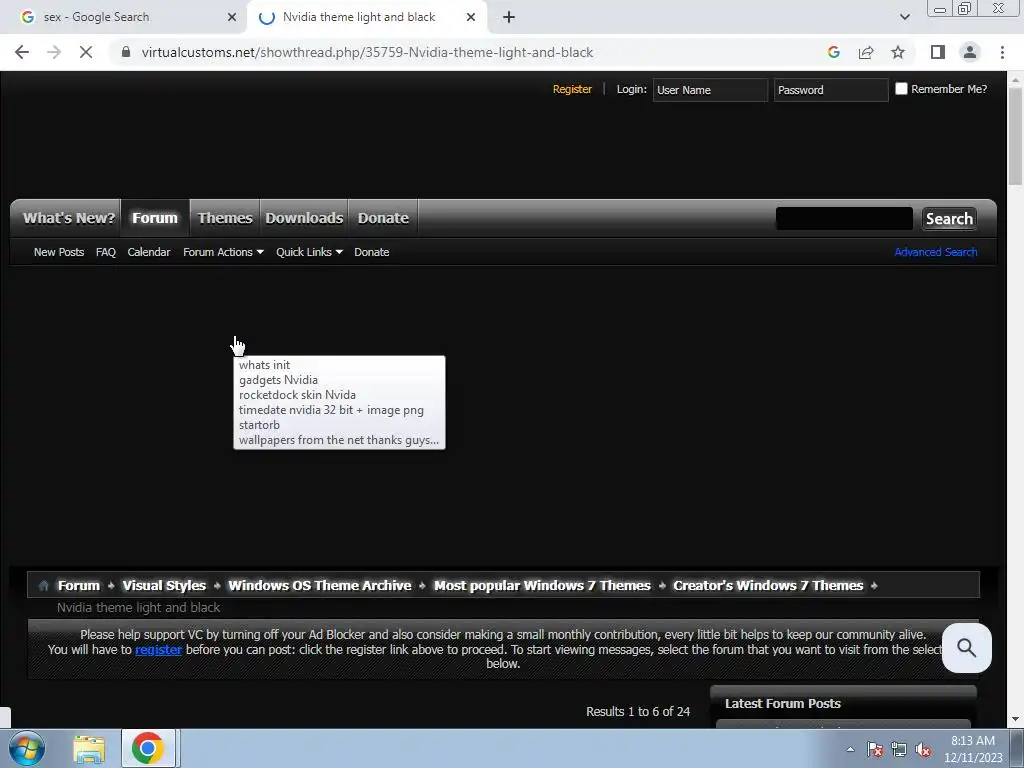1024x768 pixels.
Task: Go back using browser back arrow
Action: coord(22,52)
